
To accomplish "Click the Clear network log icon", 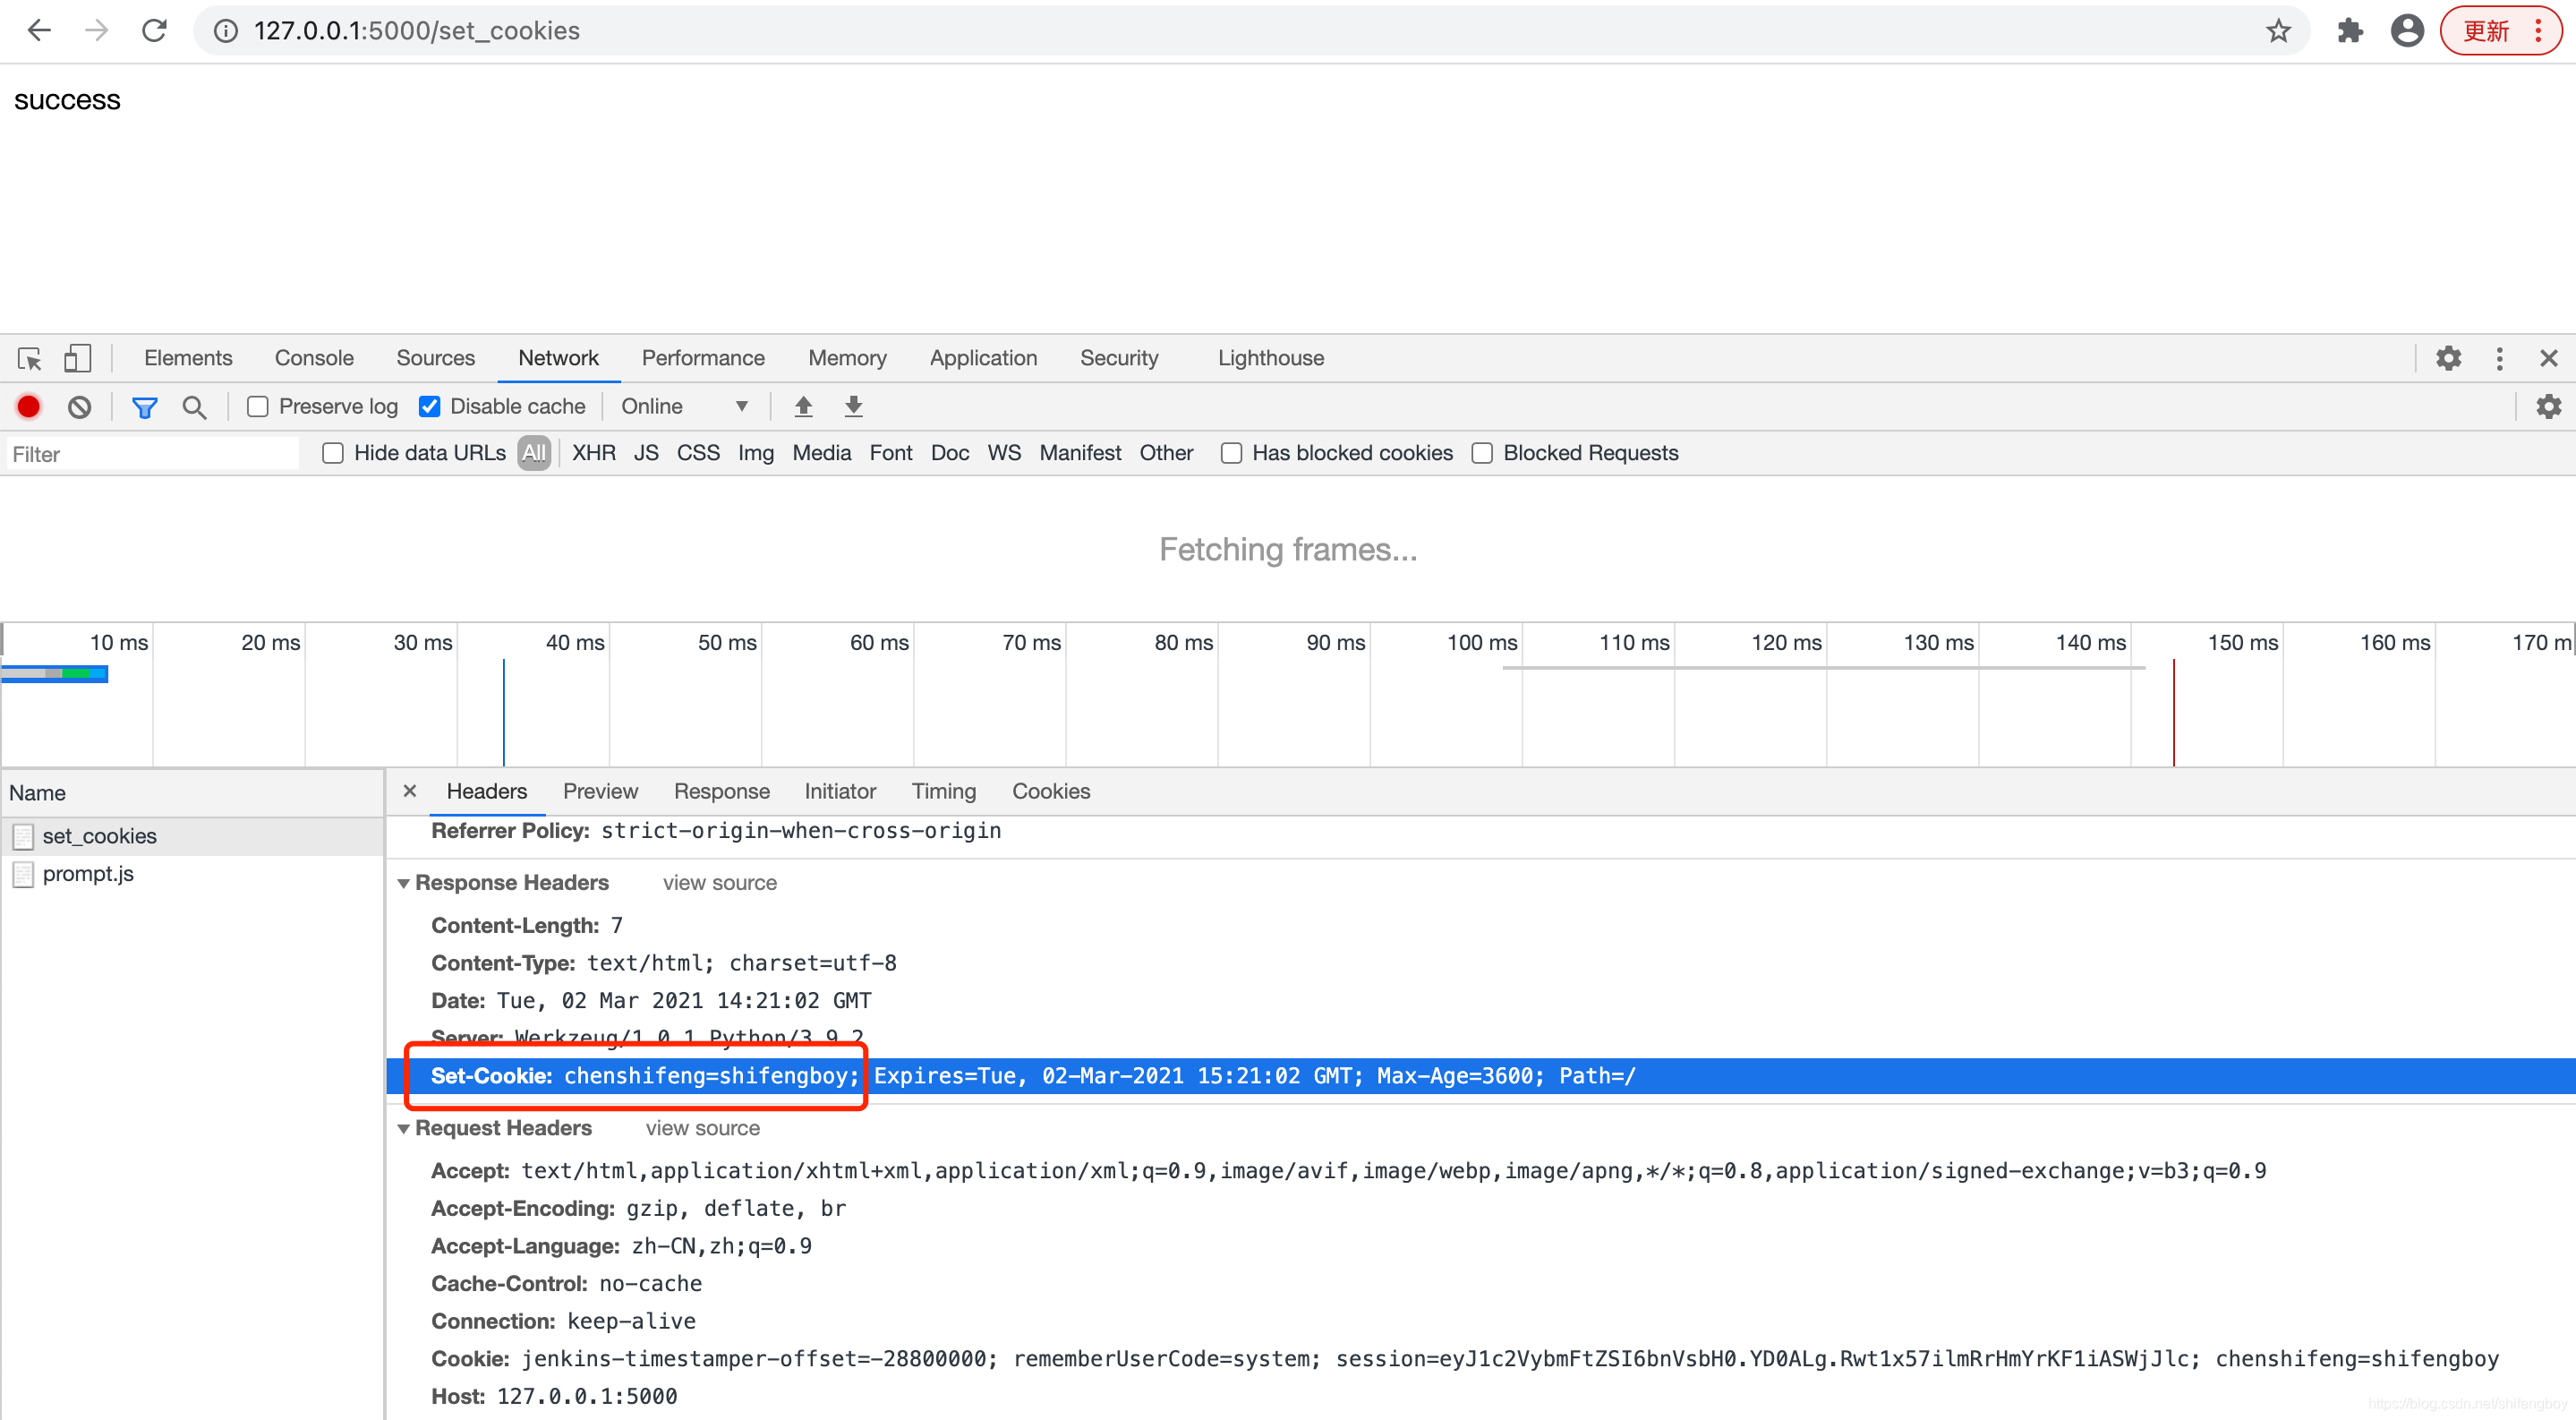I will 82,406.
